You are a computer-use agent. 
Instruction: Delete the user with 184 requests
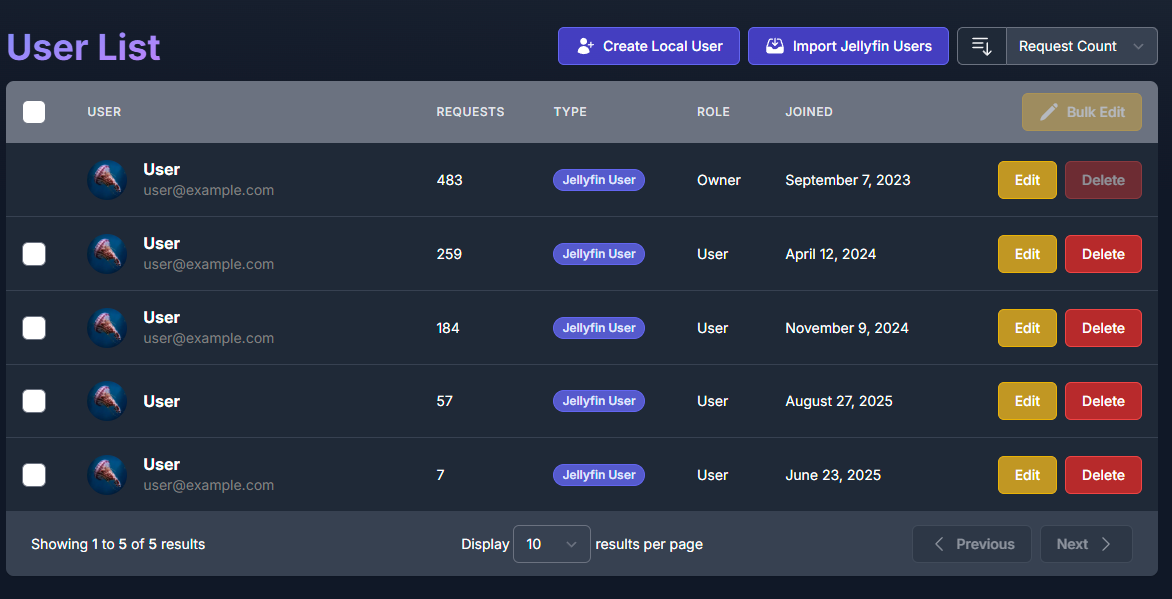(x=1103, y=327)
